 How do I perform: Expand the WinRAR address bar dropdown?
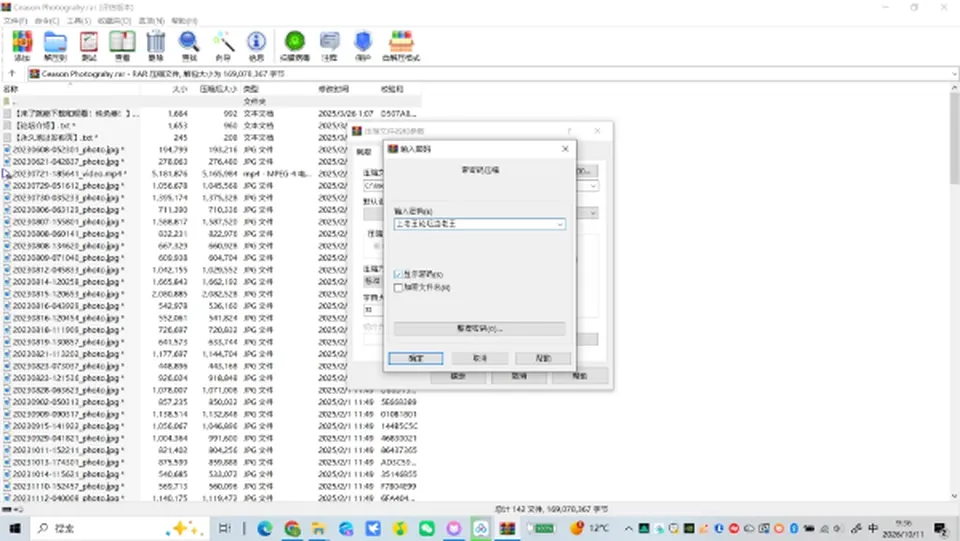pyautogui.click(x=954, y=74)
